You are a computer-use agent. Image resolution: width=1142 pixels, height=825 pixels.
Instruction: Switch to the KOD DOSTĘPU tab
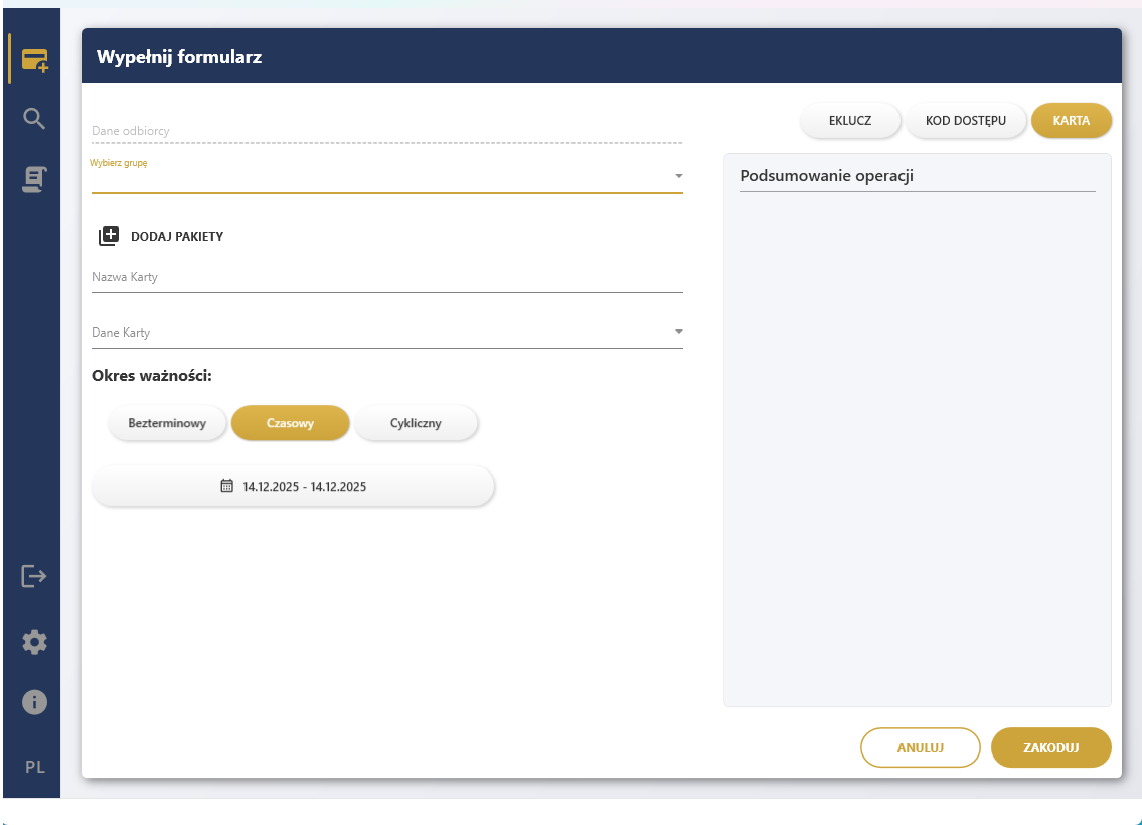point(966,120)
